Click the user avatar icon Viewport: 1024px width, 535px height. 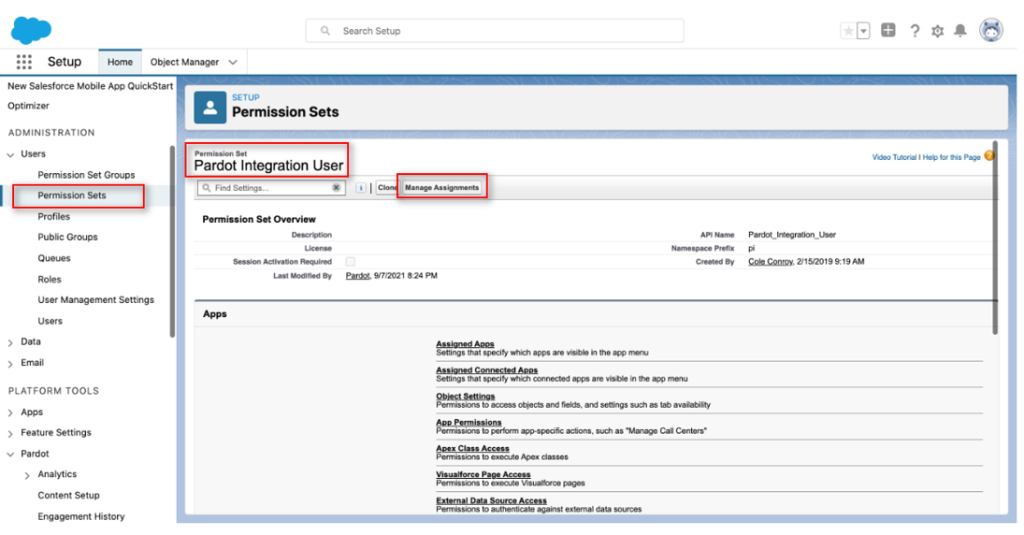(x=991, y=30)
